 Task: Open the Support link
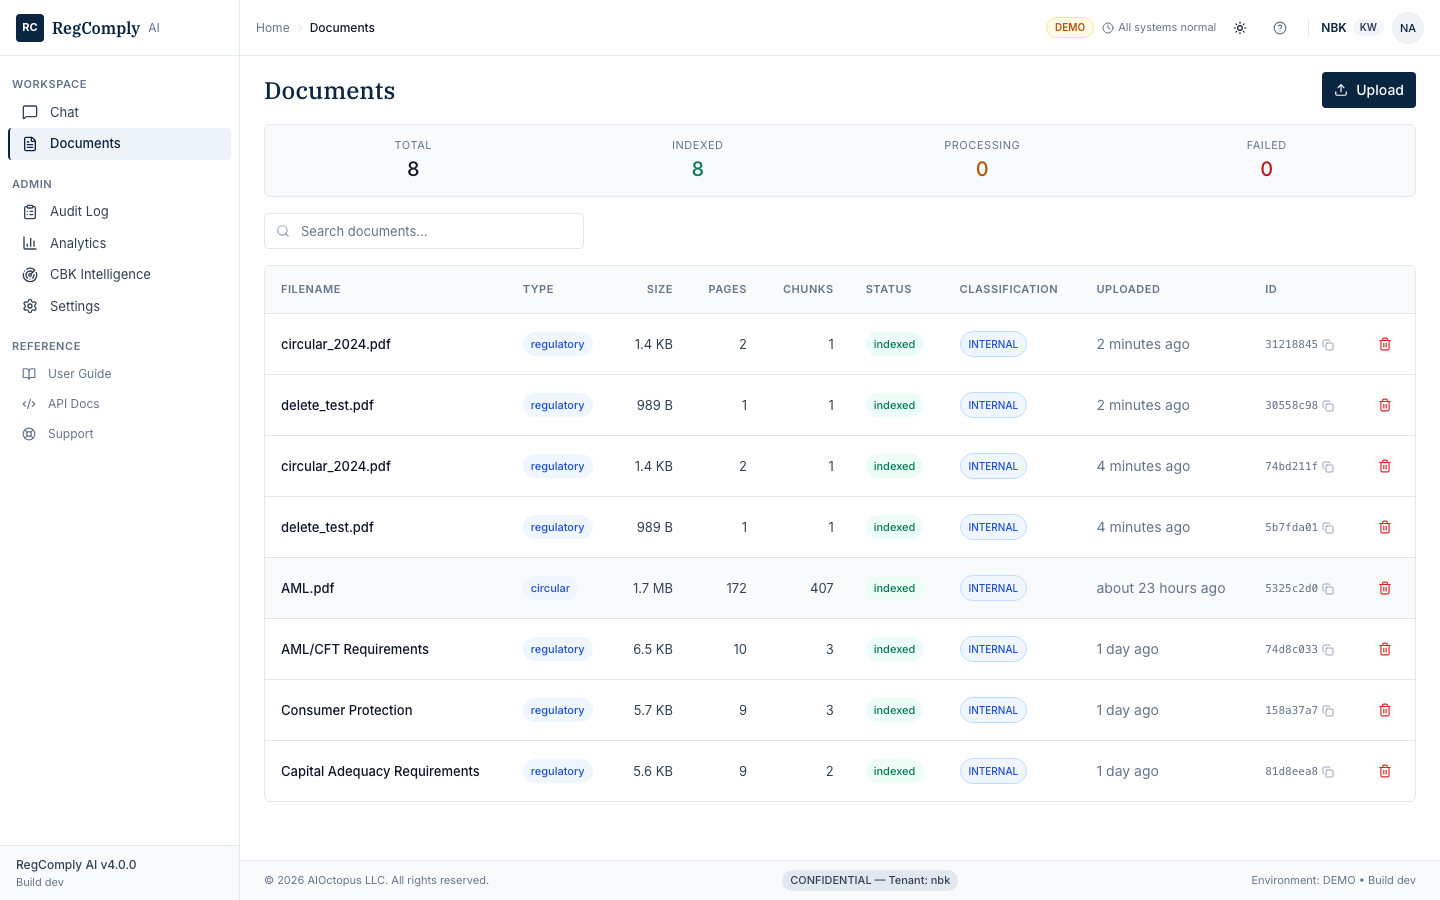[120, 434]
